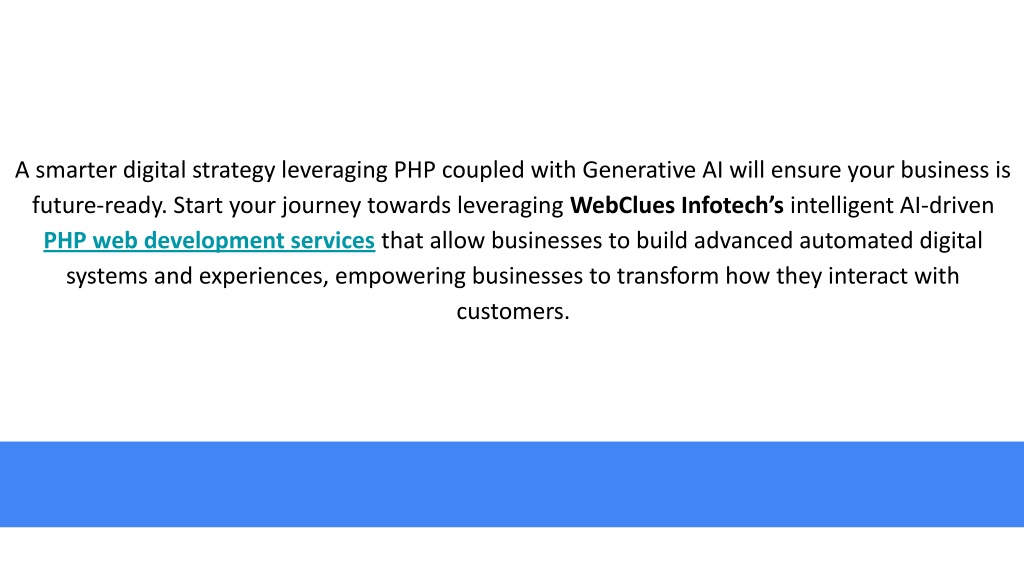Click the word "coupled" in the first line
Viewport: 1024px width, 576px height.
coord(483,171)
